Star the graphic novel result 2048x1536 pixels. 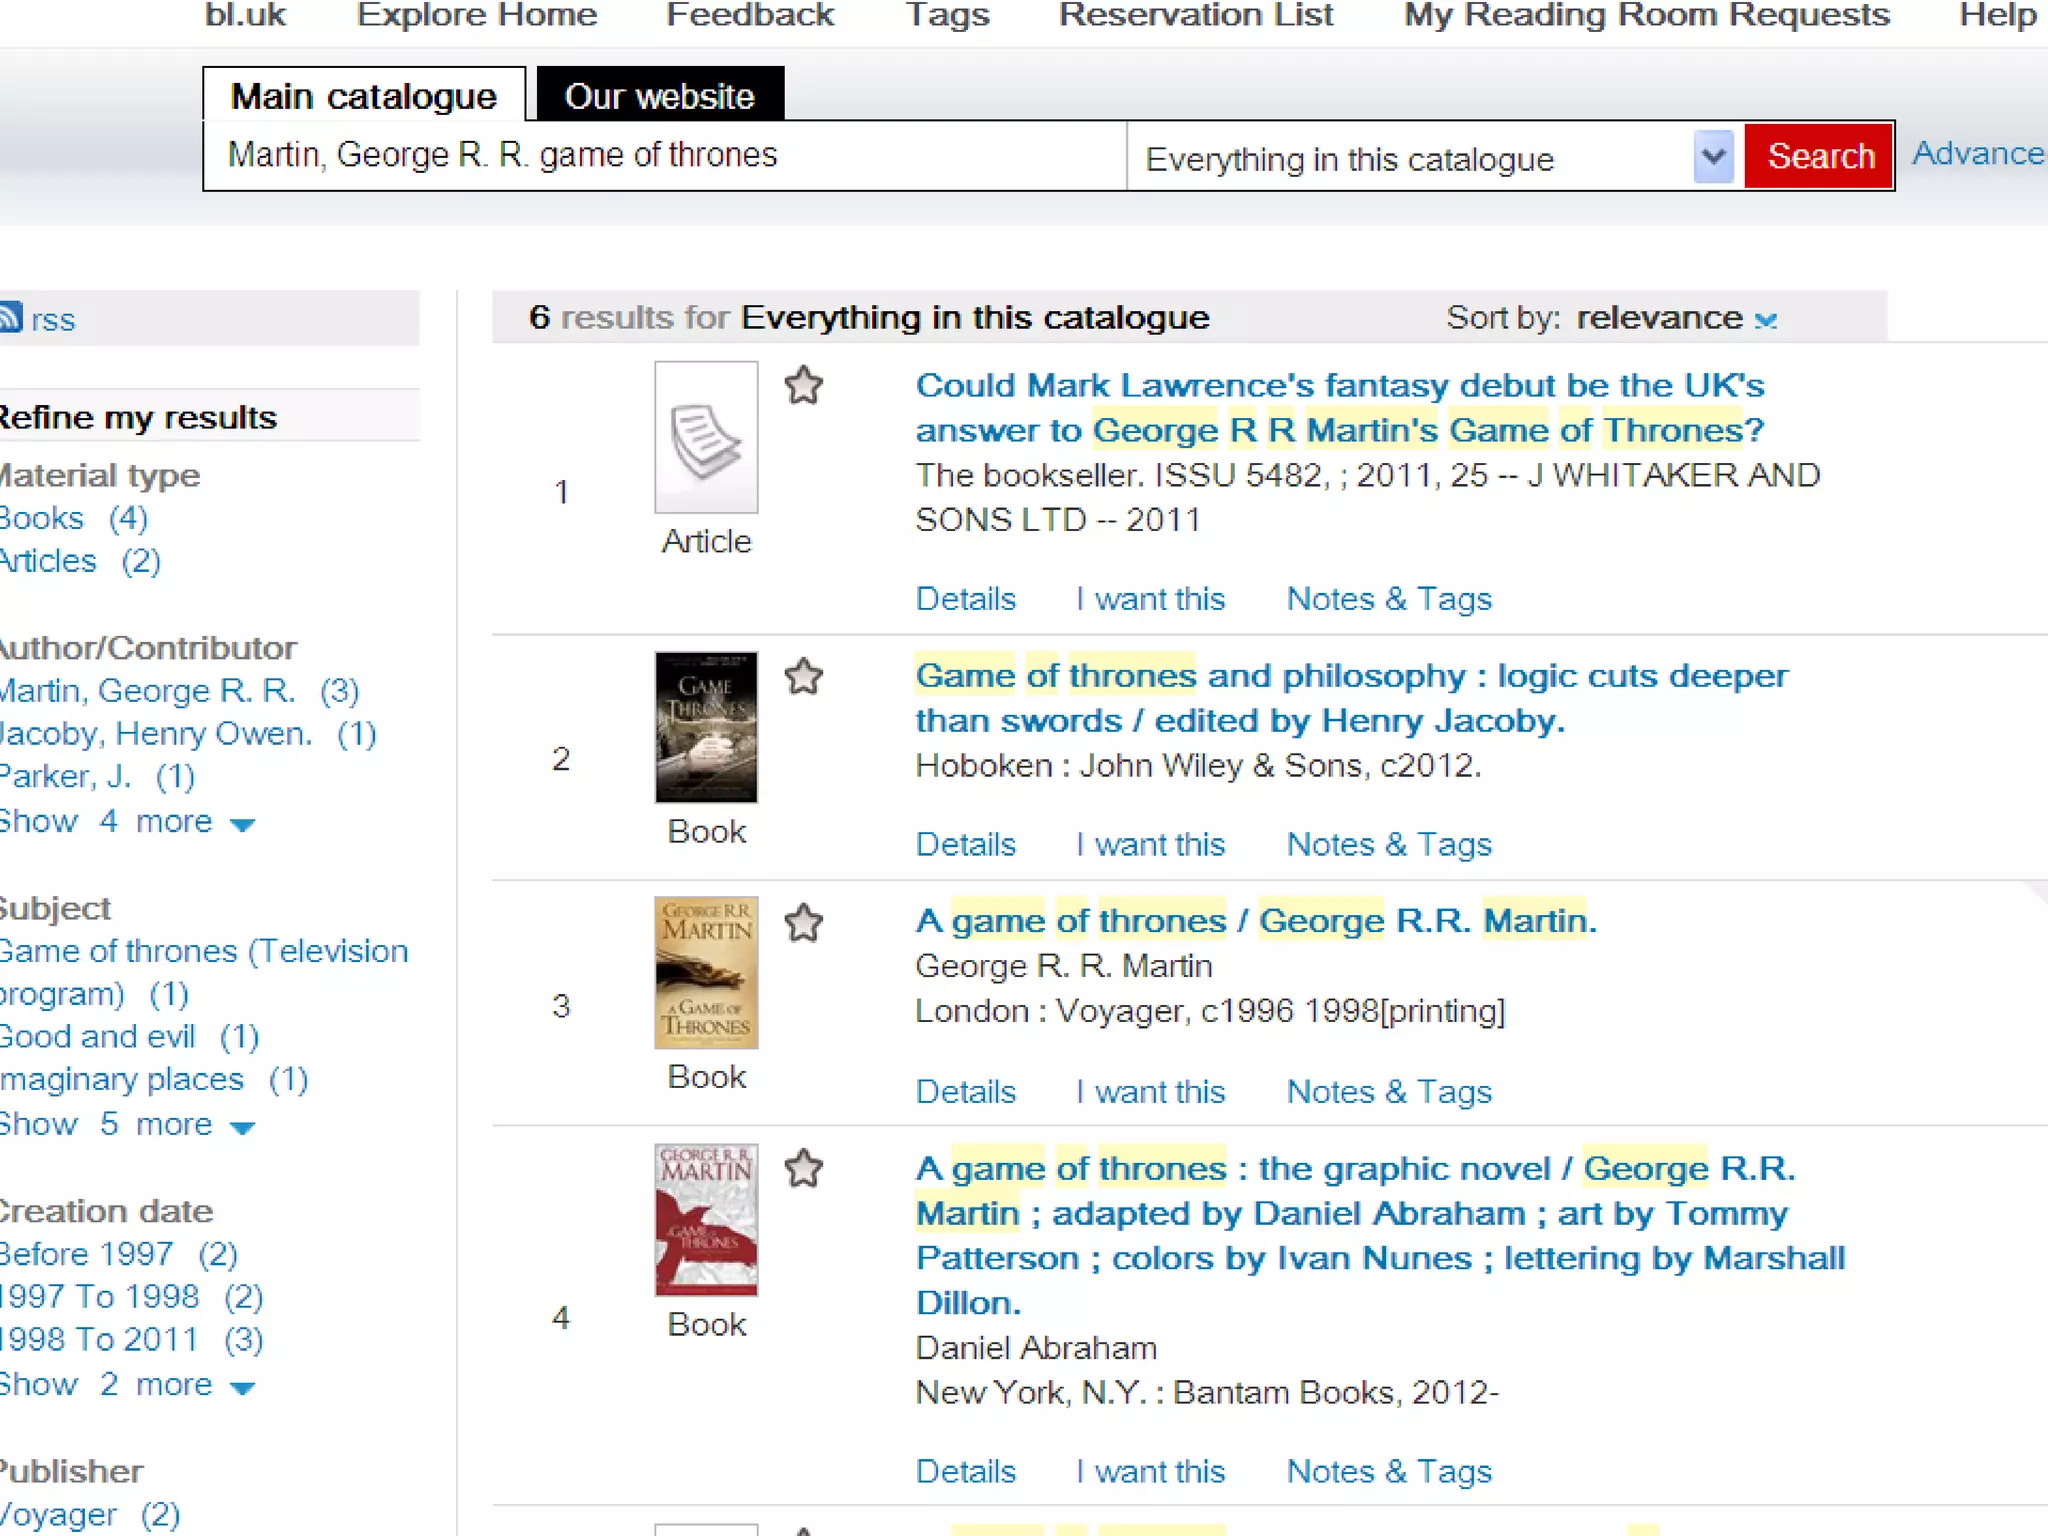(803, 1168)
